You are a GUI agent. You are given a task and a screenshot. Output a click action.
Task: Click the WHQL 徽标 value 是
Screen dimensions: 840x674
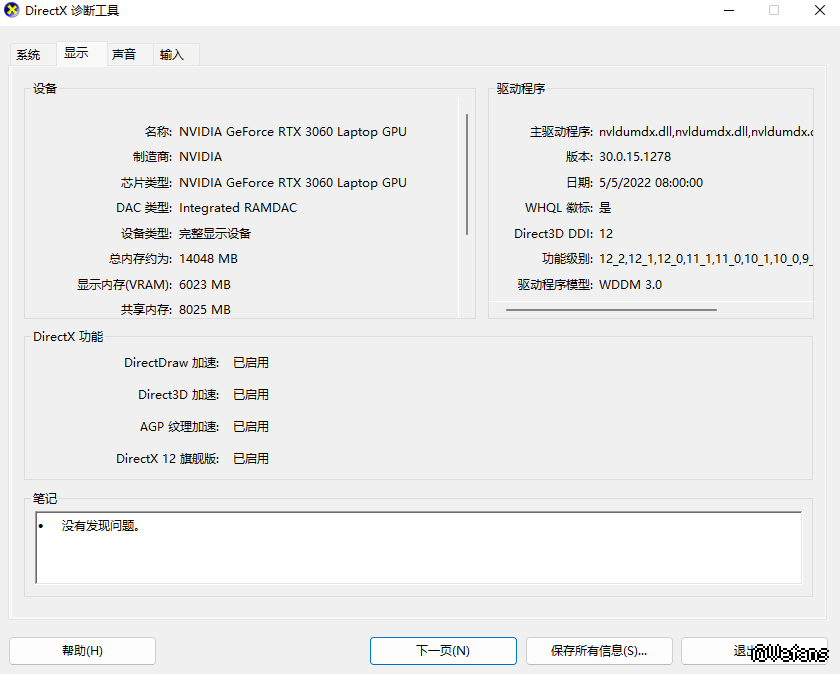(x=605, y=208)
